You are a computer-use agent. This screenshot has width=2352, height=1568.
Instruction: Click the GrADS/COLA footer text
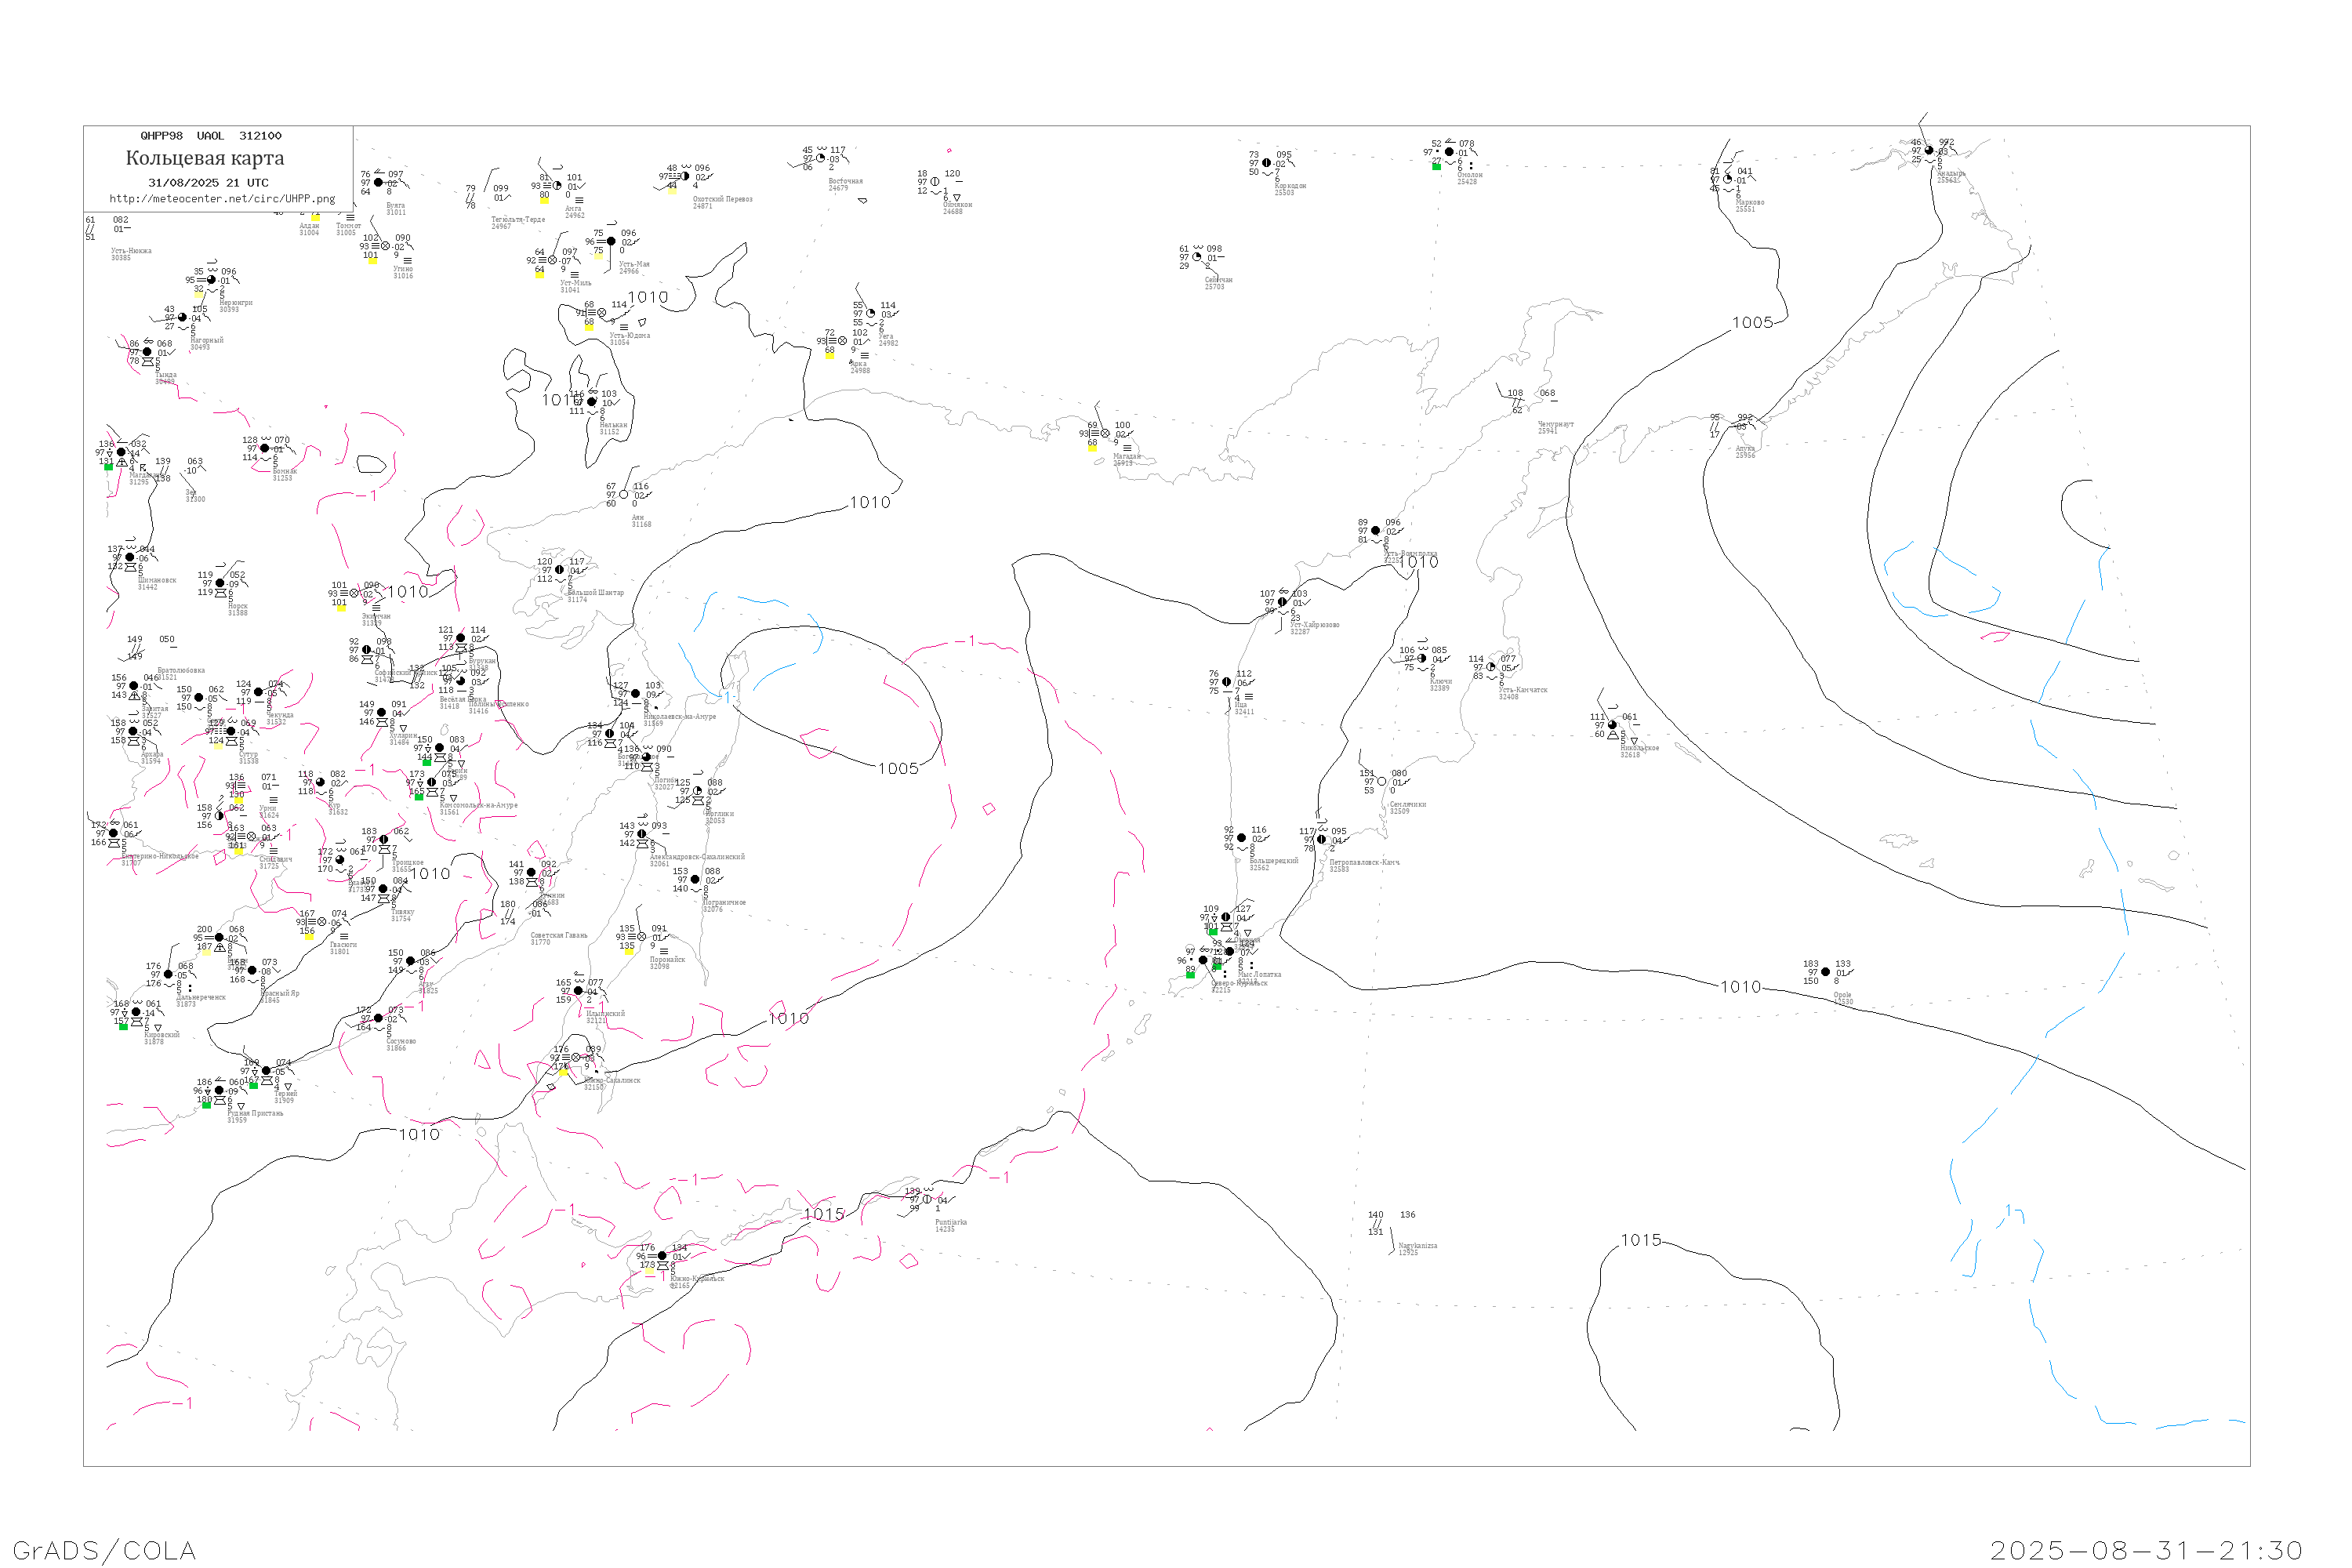[x=104, y=1550]
